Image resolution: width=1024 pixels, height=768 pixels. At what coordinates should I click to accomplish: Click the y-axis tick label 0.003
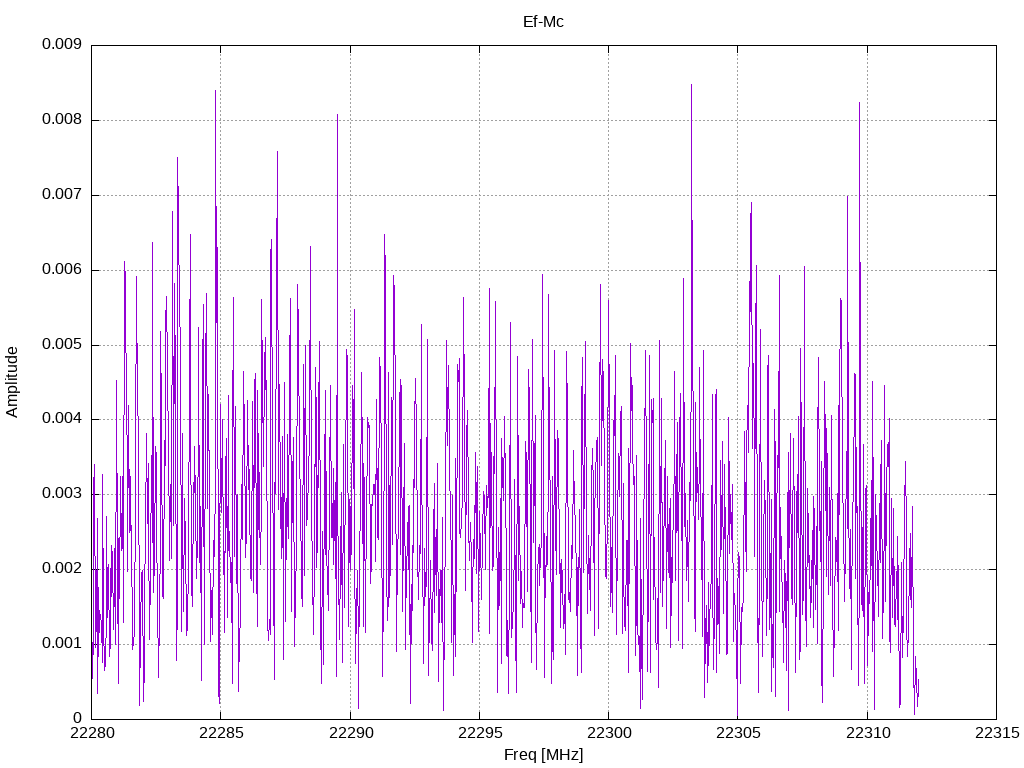[62, 493]
